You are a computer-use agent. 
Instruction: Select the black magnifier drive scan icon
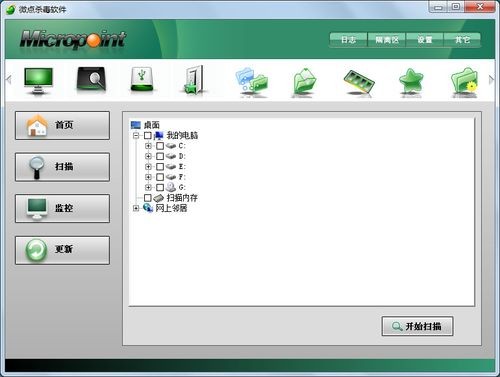(x=91, y=79)
